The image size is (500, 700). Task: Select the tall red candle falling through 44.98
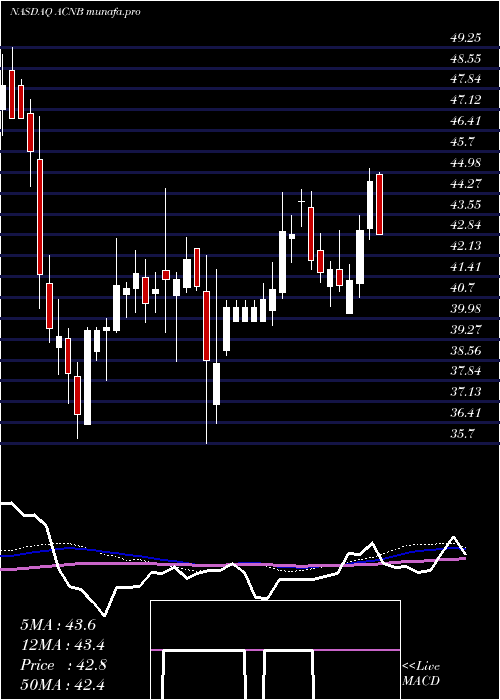point(40,217)
